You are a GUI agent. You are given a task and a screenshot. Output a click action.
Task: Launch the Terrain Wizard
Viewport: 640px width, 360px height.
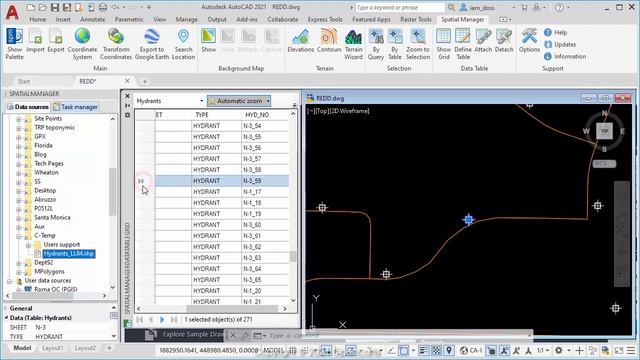353,44
